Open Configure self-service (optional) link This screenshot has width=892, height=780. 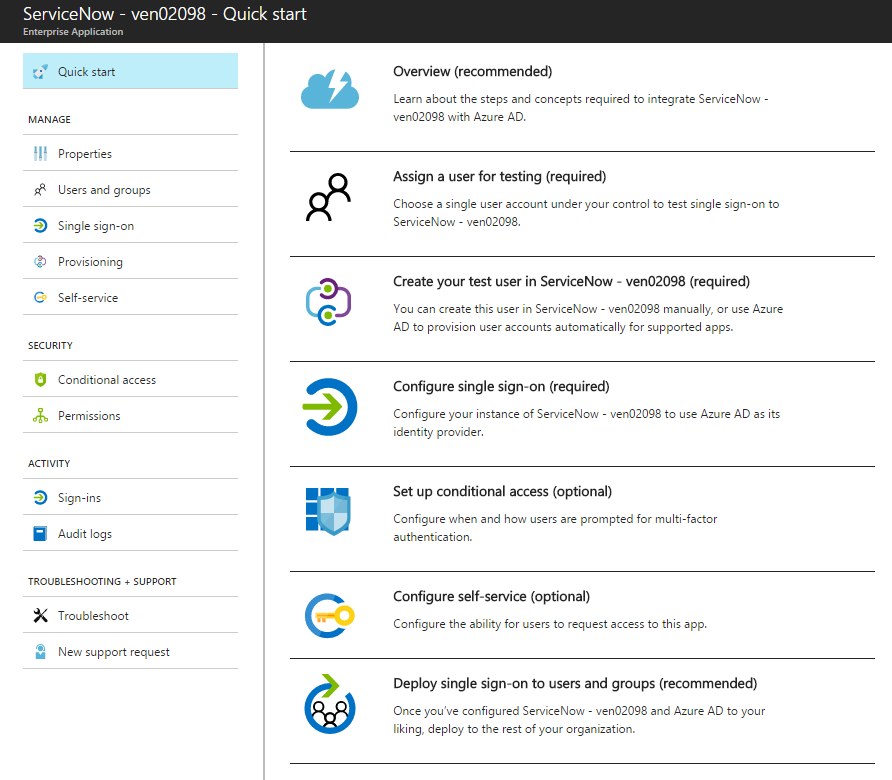[491, 596]
